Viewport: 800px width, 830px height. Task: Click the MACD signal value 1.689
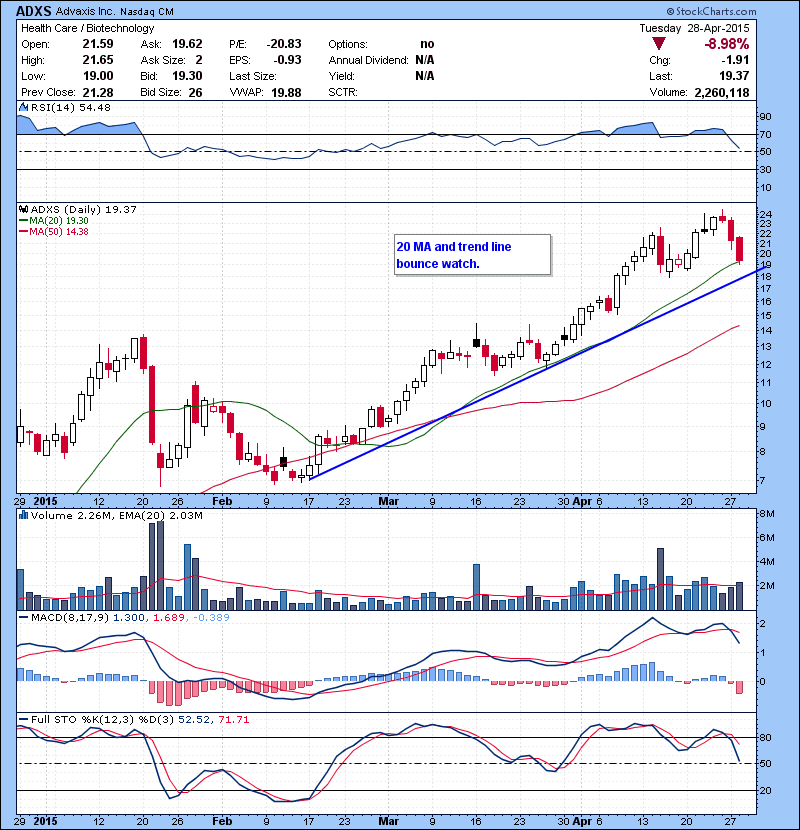click(x=169, y=617)
